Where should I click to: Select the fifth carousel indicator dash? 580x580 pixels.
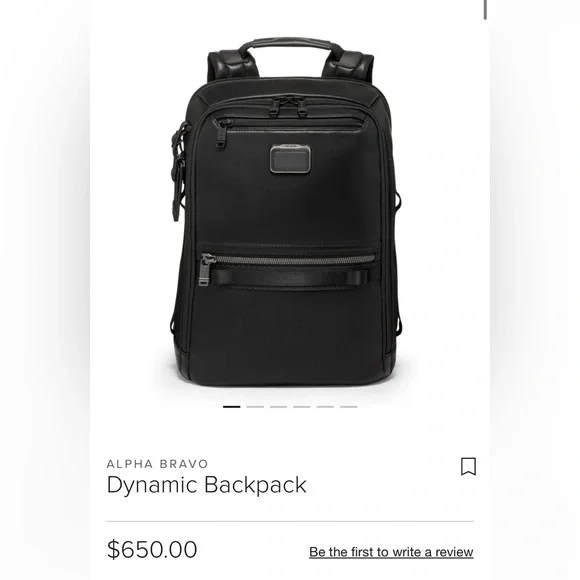(x=325, y=407)
